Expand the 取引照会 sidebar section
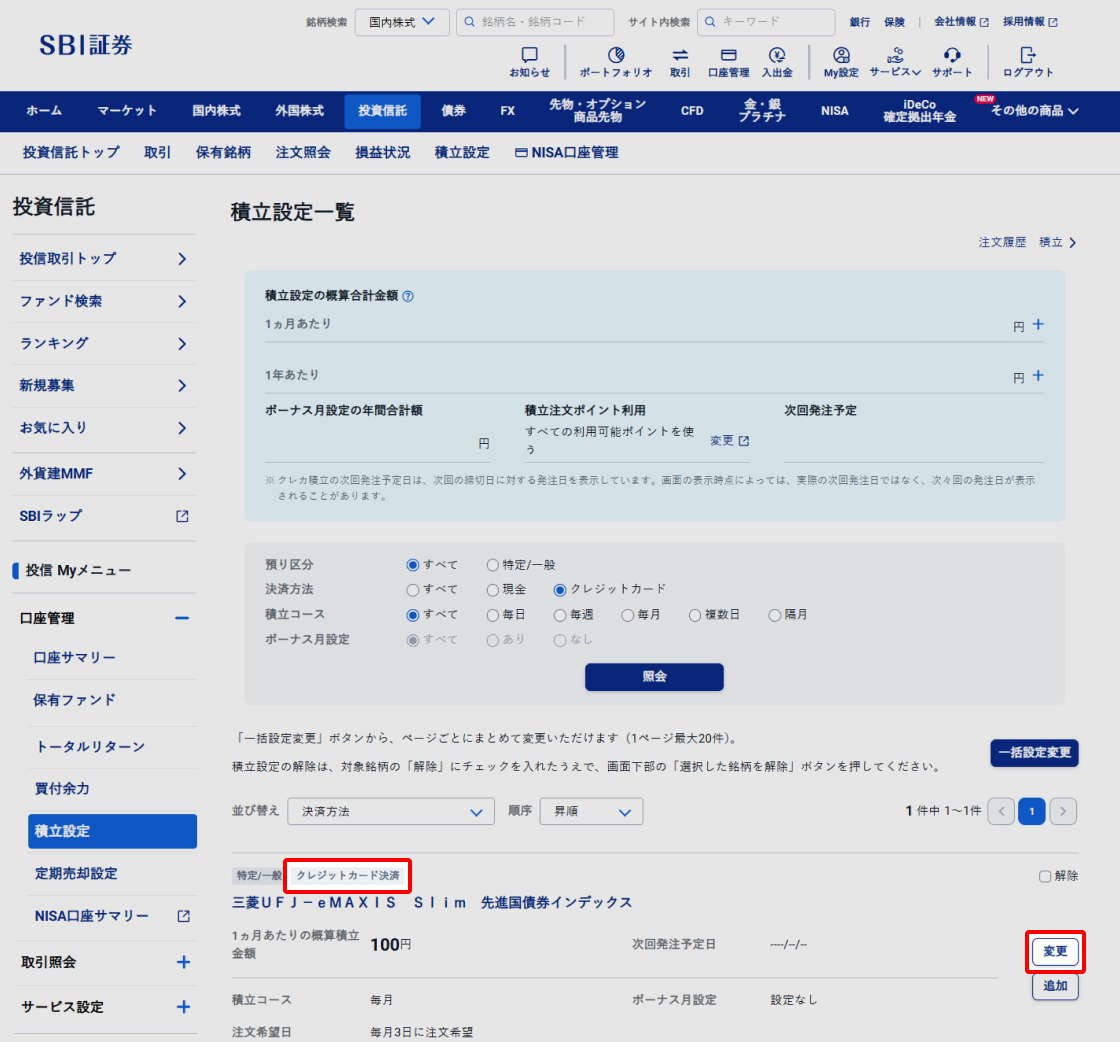This screenshot has width=1120, height=1042. click(184, 962)
